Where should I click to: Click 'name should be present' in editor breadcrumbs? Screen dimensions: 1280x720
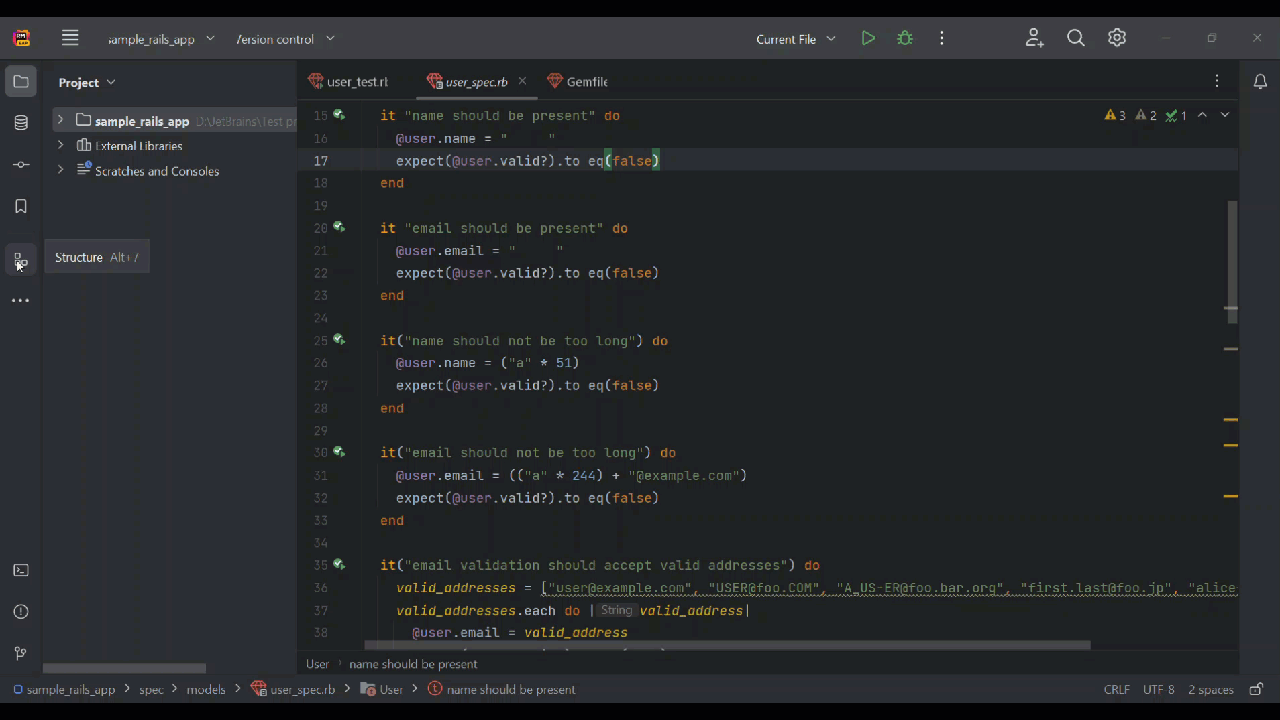point(413,664)
